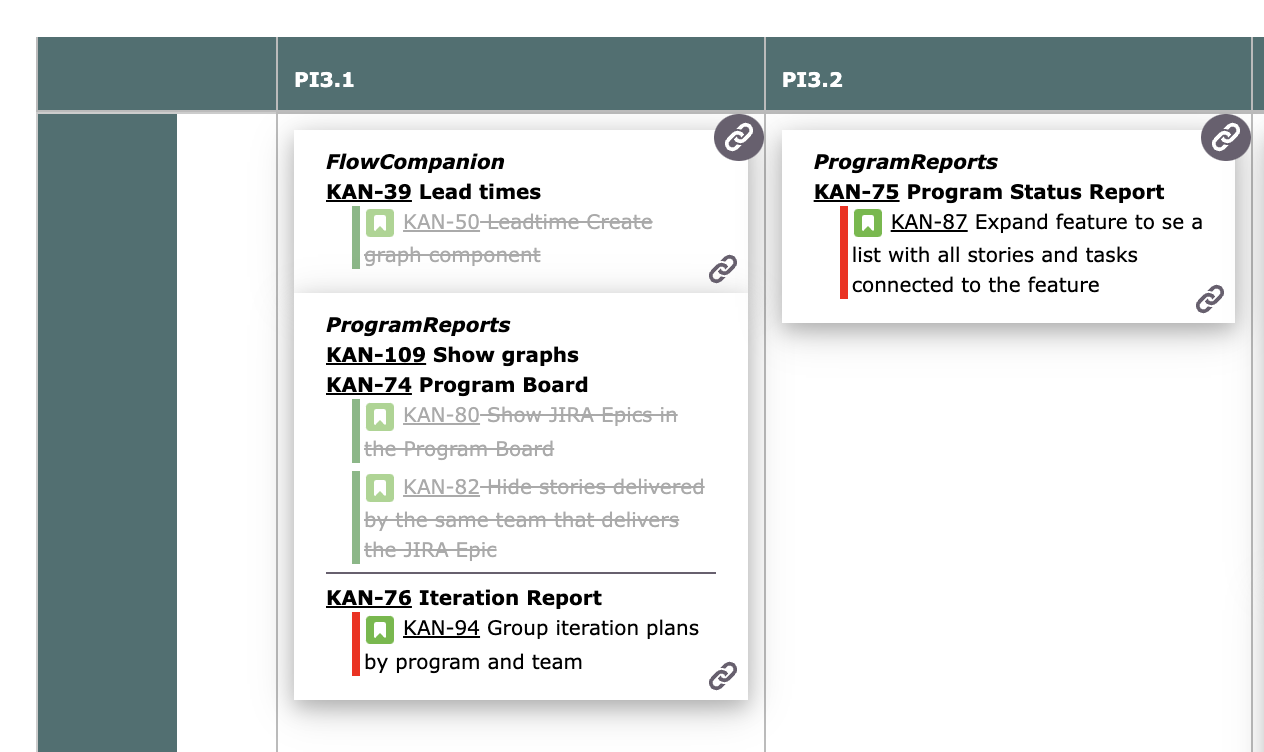Open the KAN-74 Program Board link

point(369,385)
